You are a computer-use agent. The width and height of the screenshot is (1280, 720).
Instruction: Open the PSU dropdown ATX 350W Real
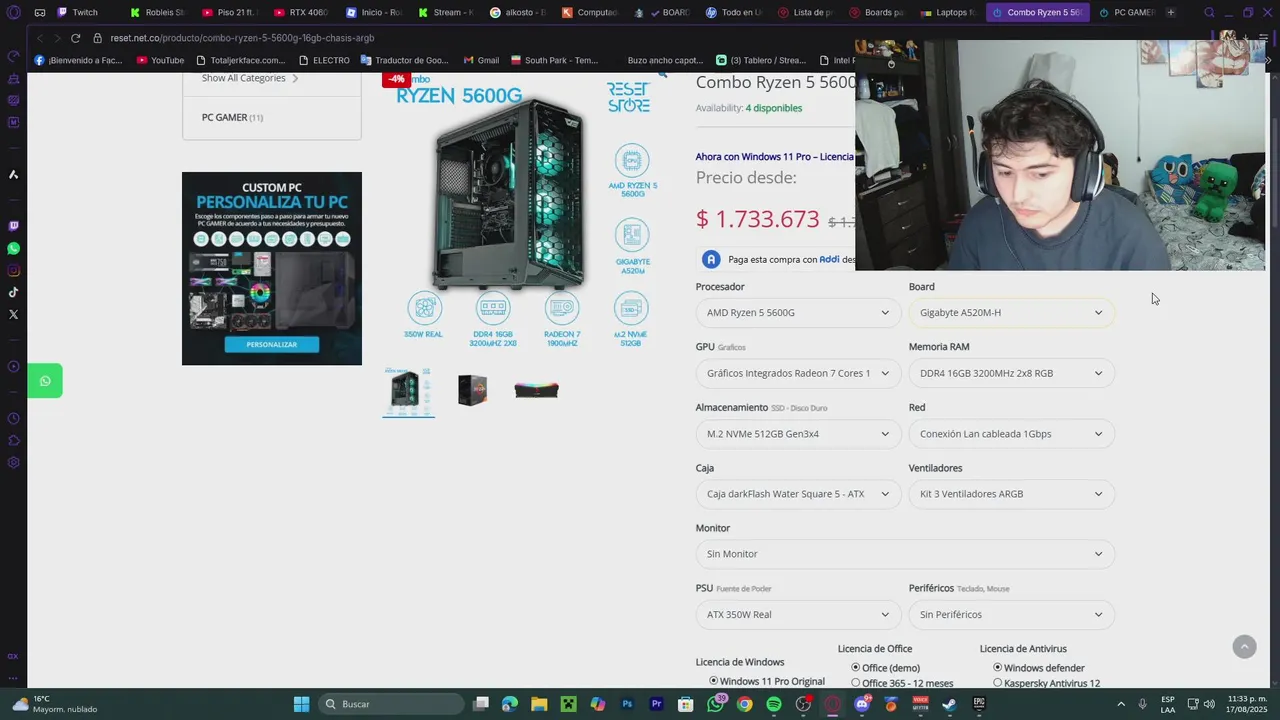pyautogui.click(x=798, y=615)
